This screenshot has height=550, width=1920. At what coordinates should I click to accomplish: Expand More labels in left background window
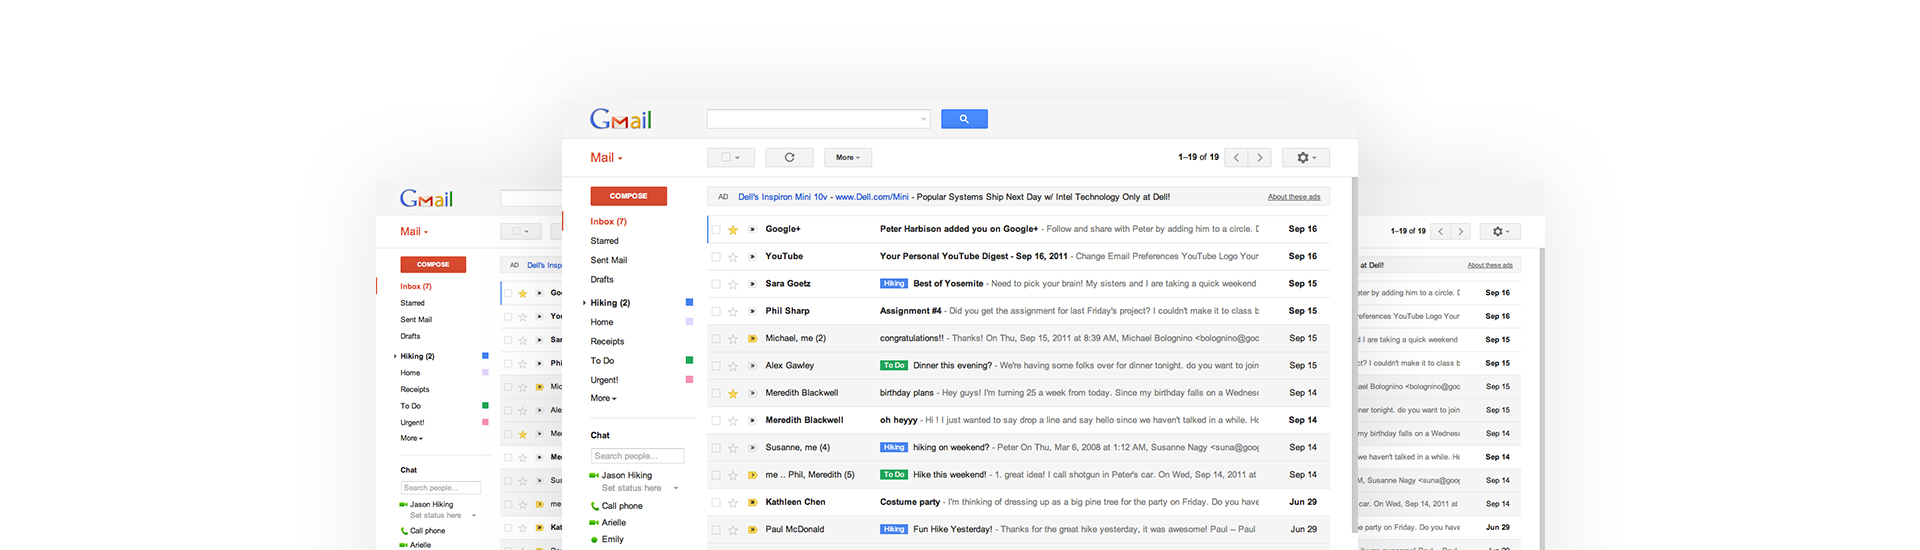point(411,438)
